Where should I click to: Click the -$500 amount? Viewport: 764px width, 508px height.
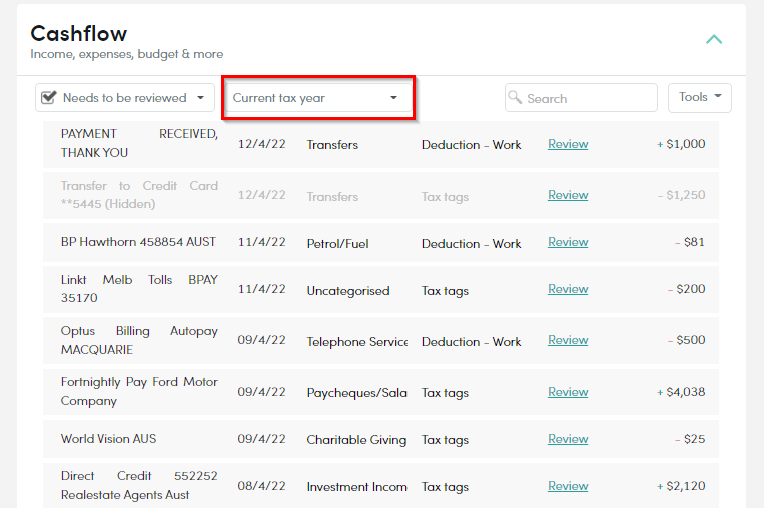click(687, 340)
